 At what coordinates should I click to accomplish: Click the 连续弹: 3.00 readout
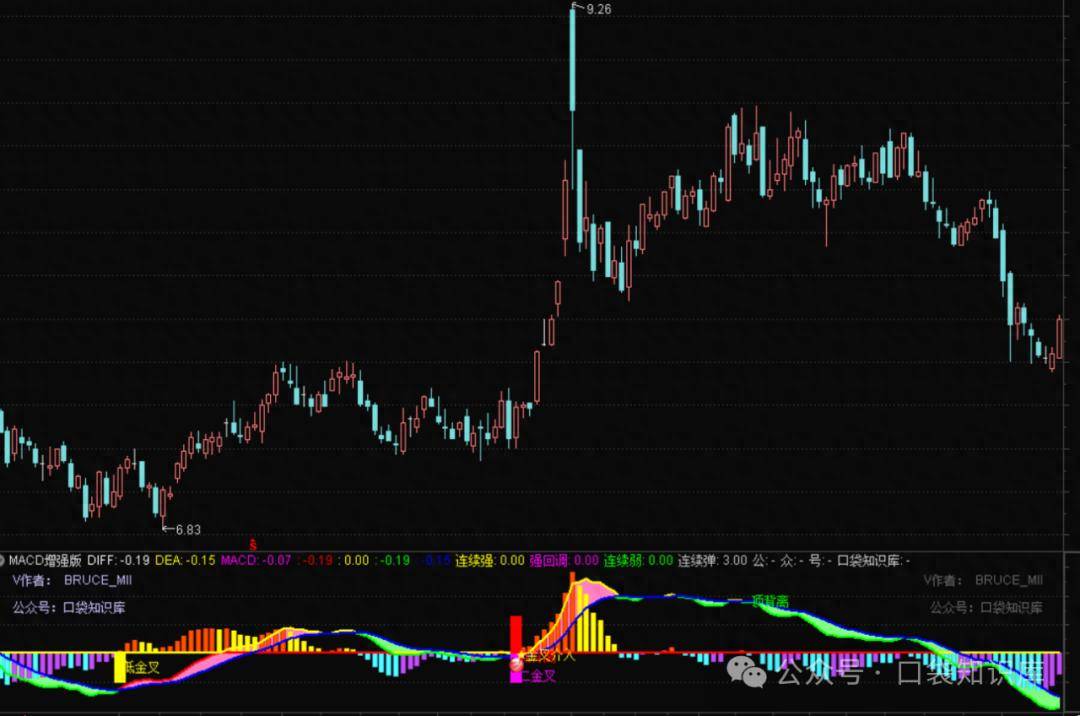point(713,560)
